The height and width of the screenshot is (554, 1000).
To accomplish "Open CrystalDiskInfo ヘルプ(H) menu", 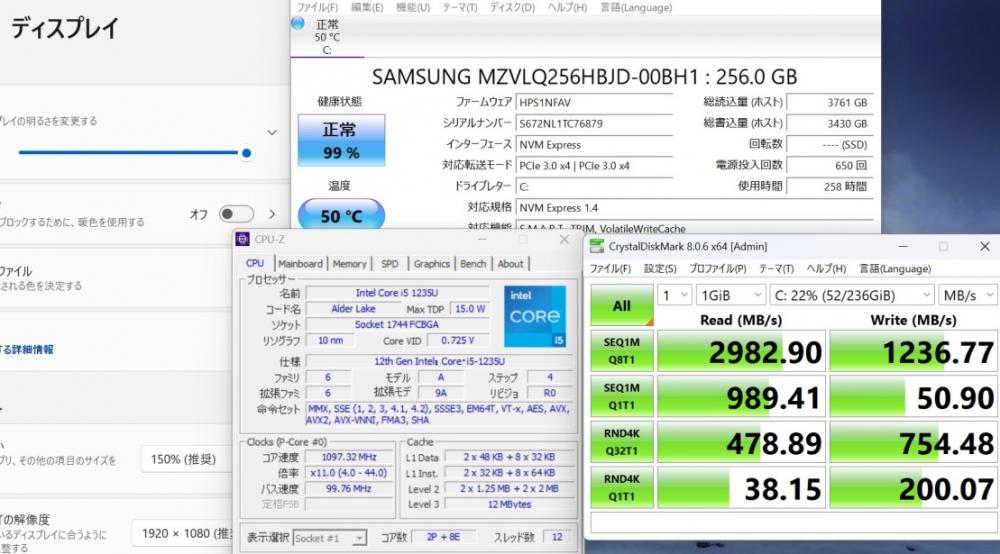I will [x=567, y=7].
